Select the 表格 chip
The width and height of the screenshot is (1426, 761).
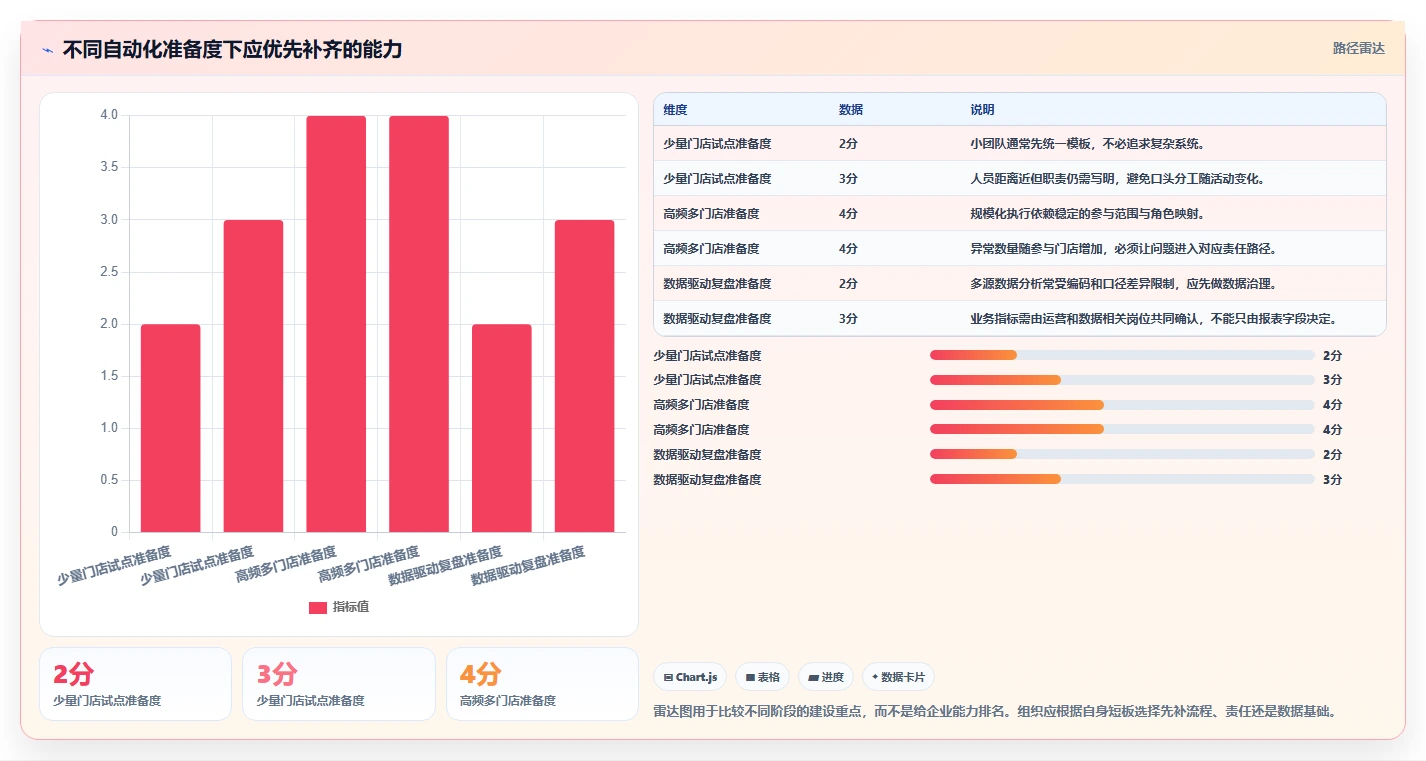(762, 677)
